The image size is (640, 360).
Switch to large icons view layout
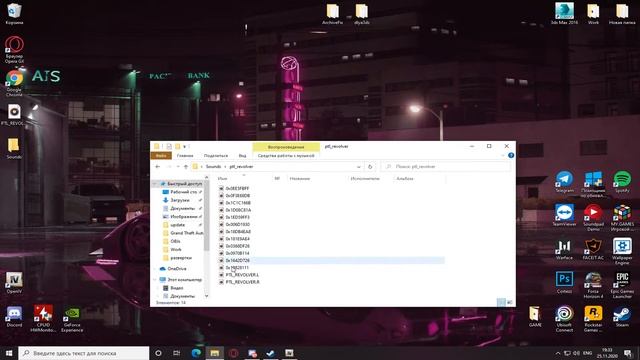509,302
